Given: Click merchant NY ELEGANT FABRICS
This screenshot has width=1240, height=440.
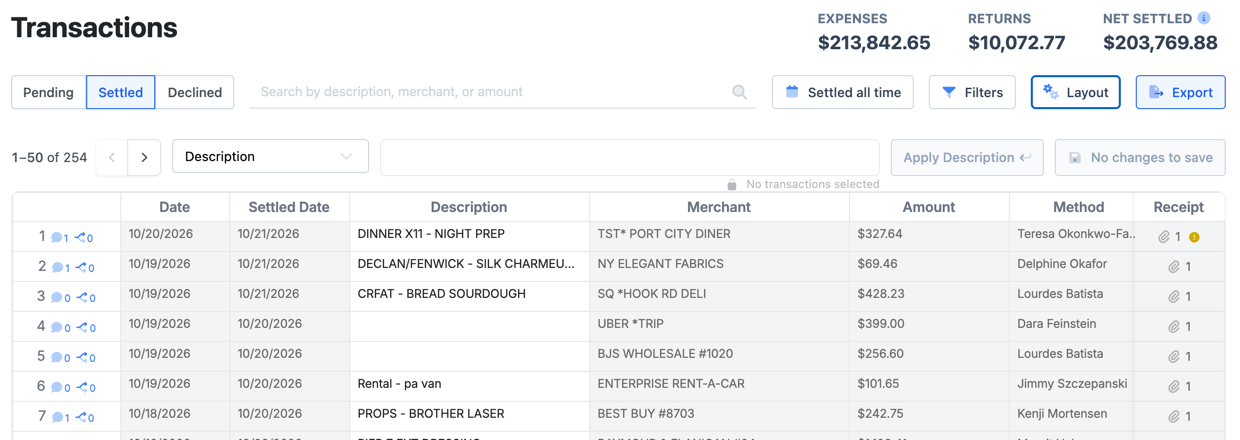Looking at the screenshot, I should coord(661,264).
